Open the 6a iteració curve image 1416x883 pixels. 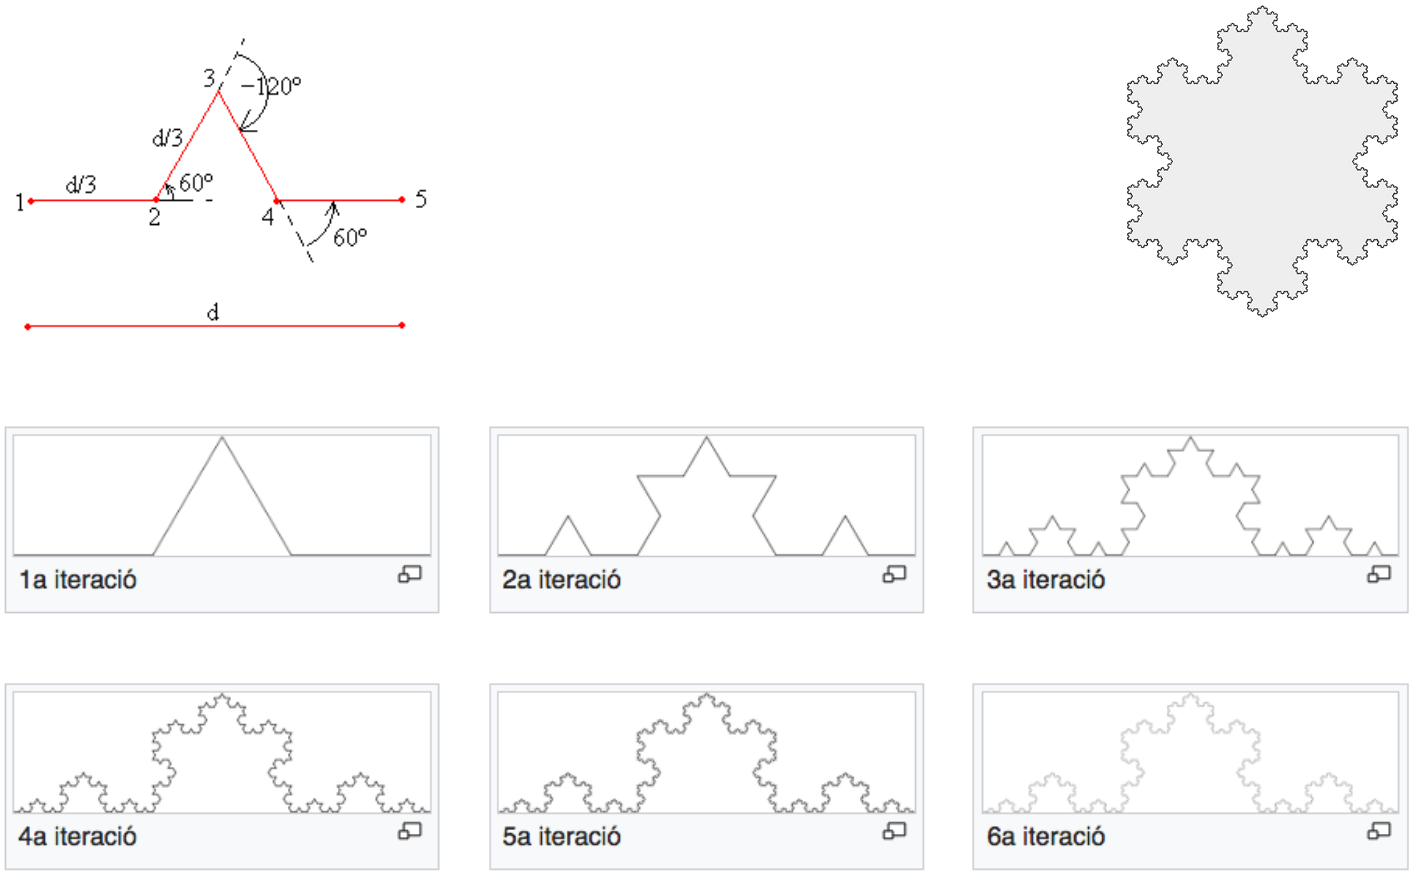[x=1190, y=752]
